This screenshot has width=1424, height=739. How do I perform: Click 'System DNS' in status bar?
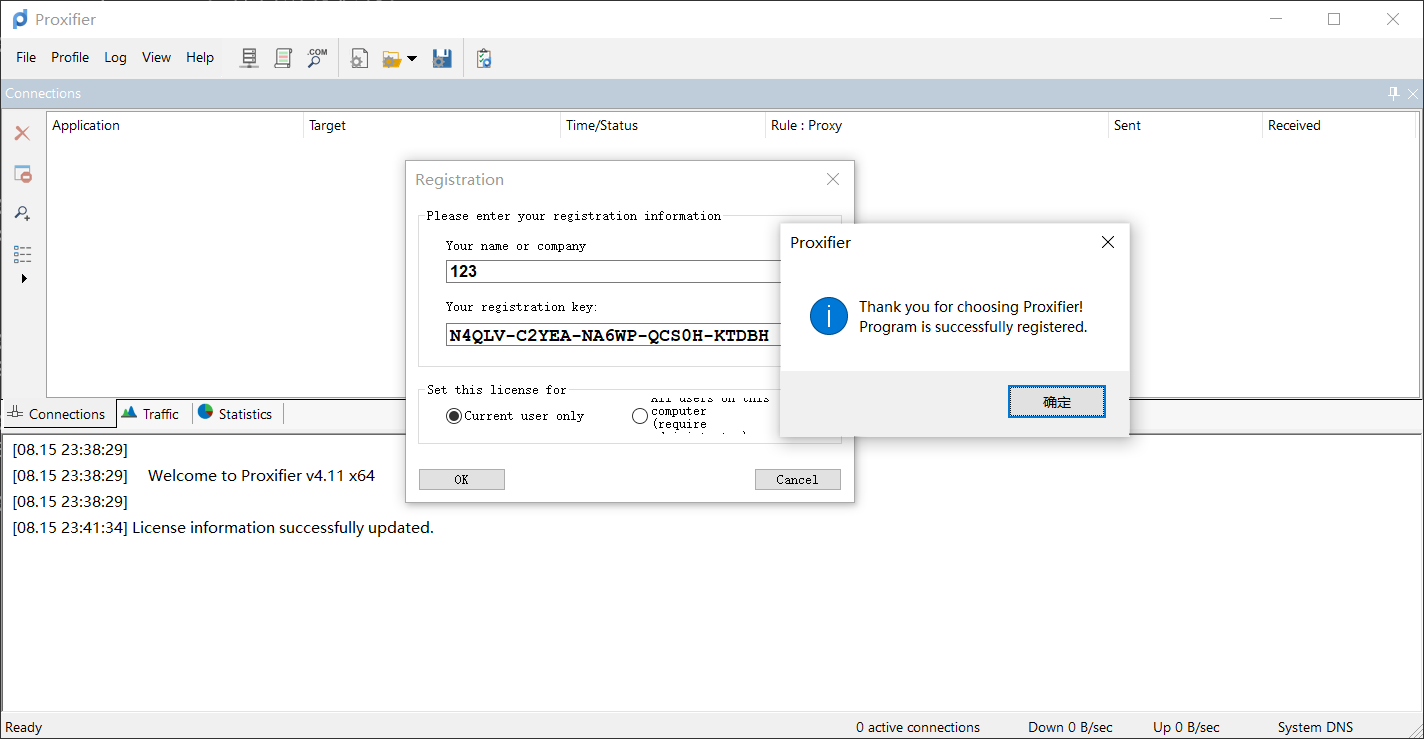tap(1315, 727)
